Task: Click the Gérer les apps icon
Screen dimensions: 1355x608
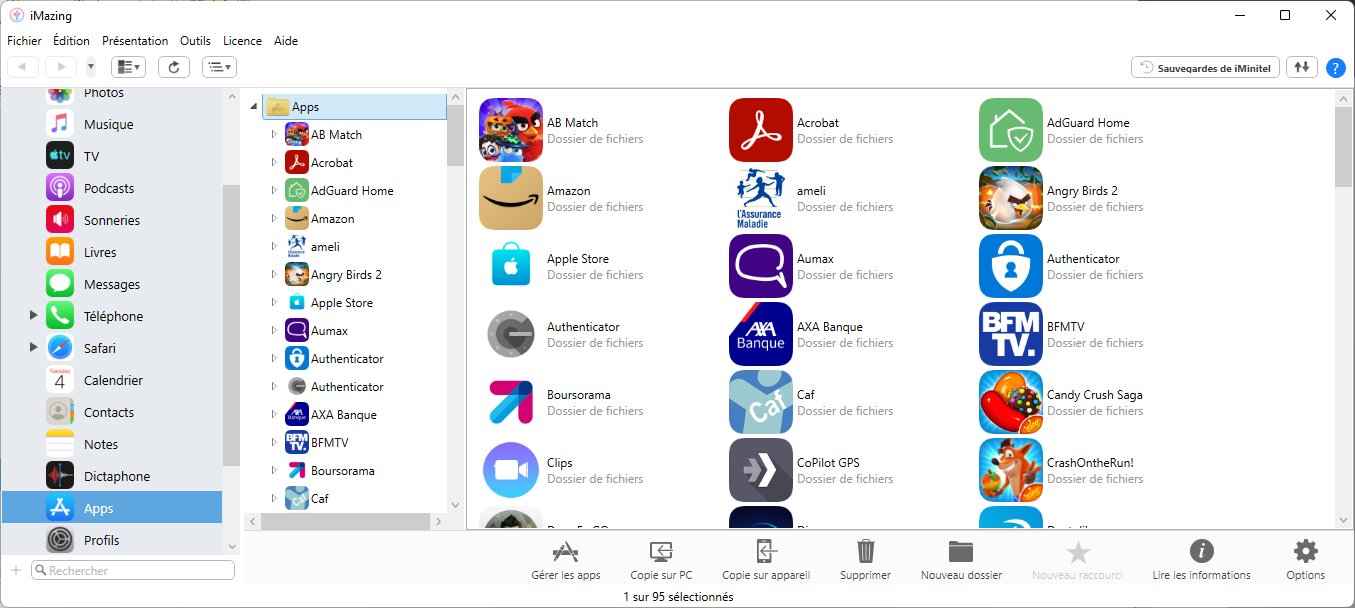Action: pyautogui.click(x=566, y=552)
